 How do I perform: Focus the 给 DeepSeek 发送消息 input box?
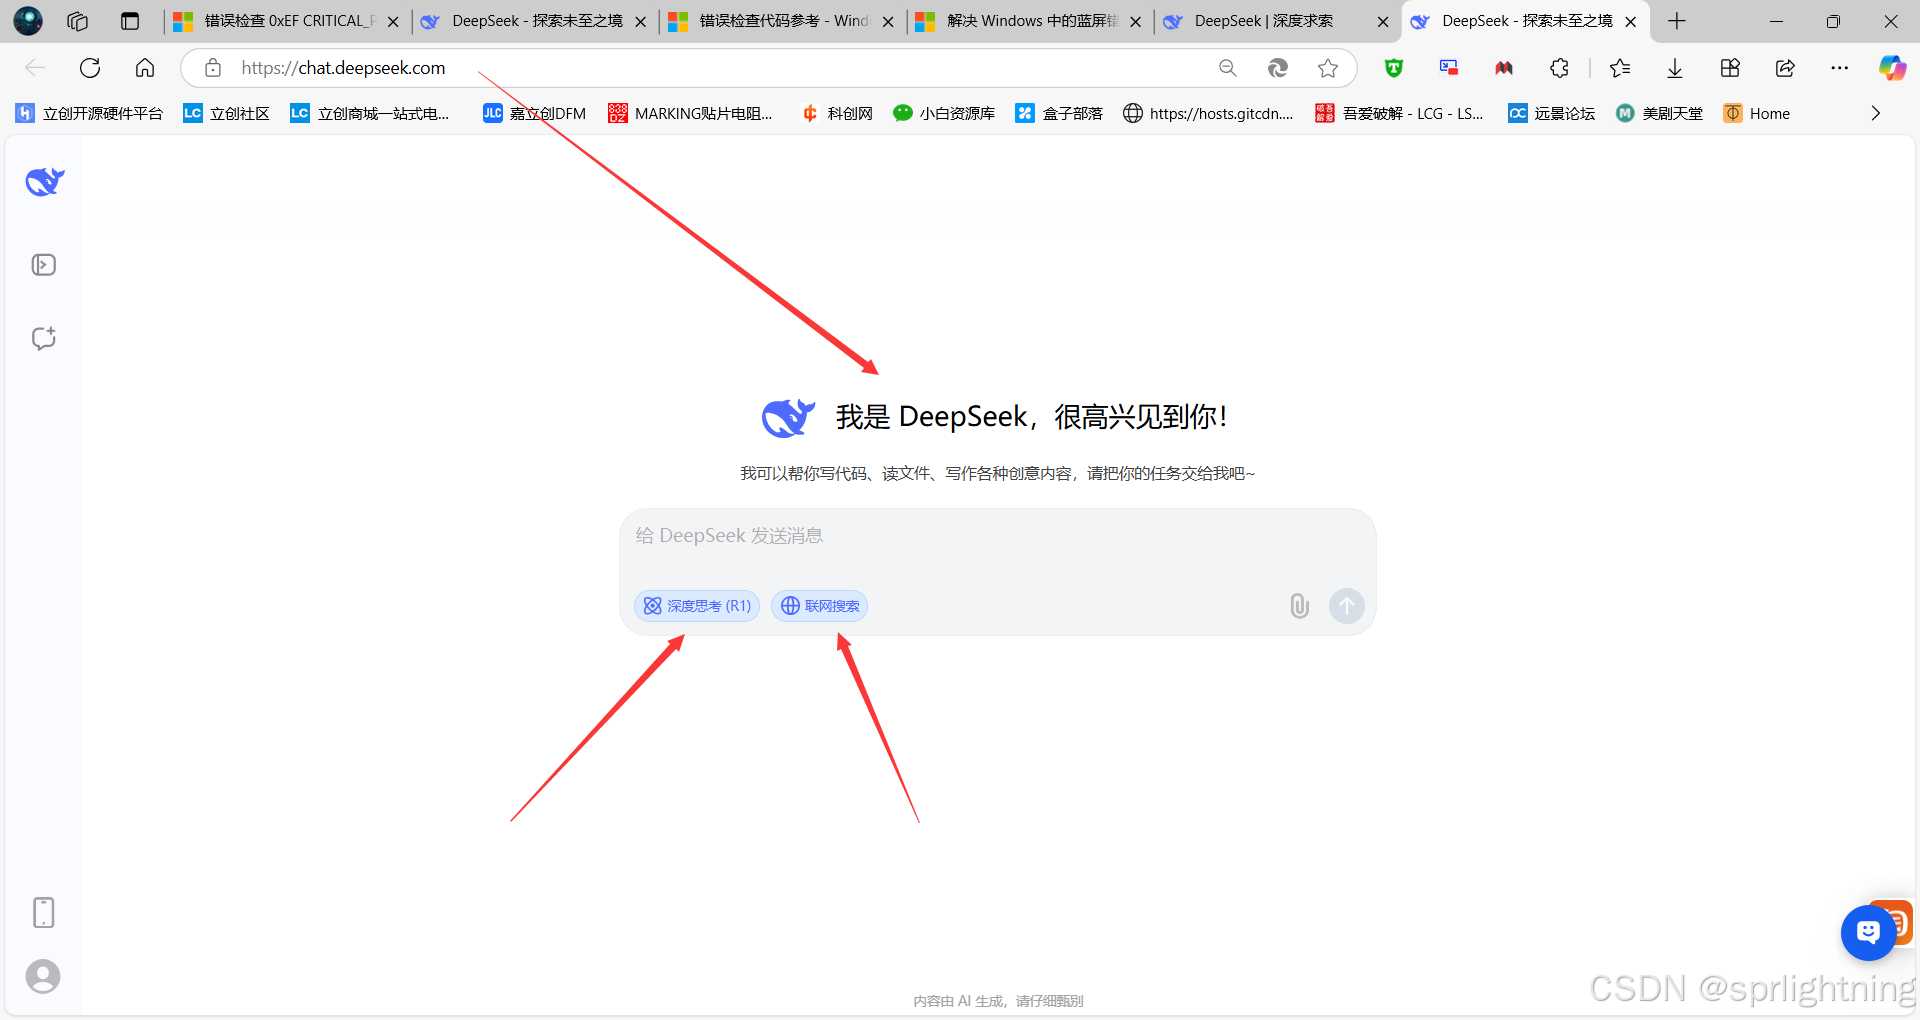pos(997,536)
